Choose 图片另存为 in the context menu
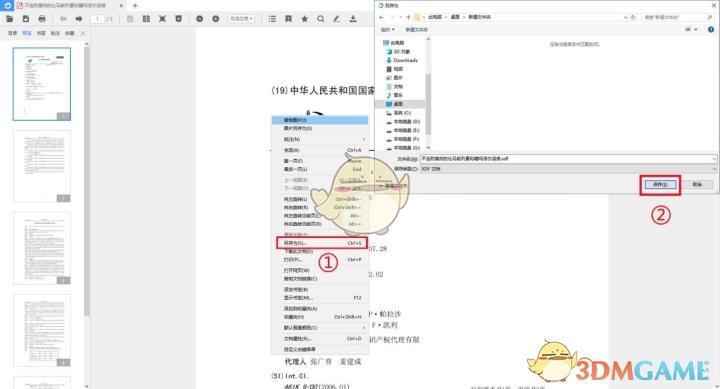The width and height of the screenshot is (720, 389). (x=320, y=128)
